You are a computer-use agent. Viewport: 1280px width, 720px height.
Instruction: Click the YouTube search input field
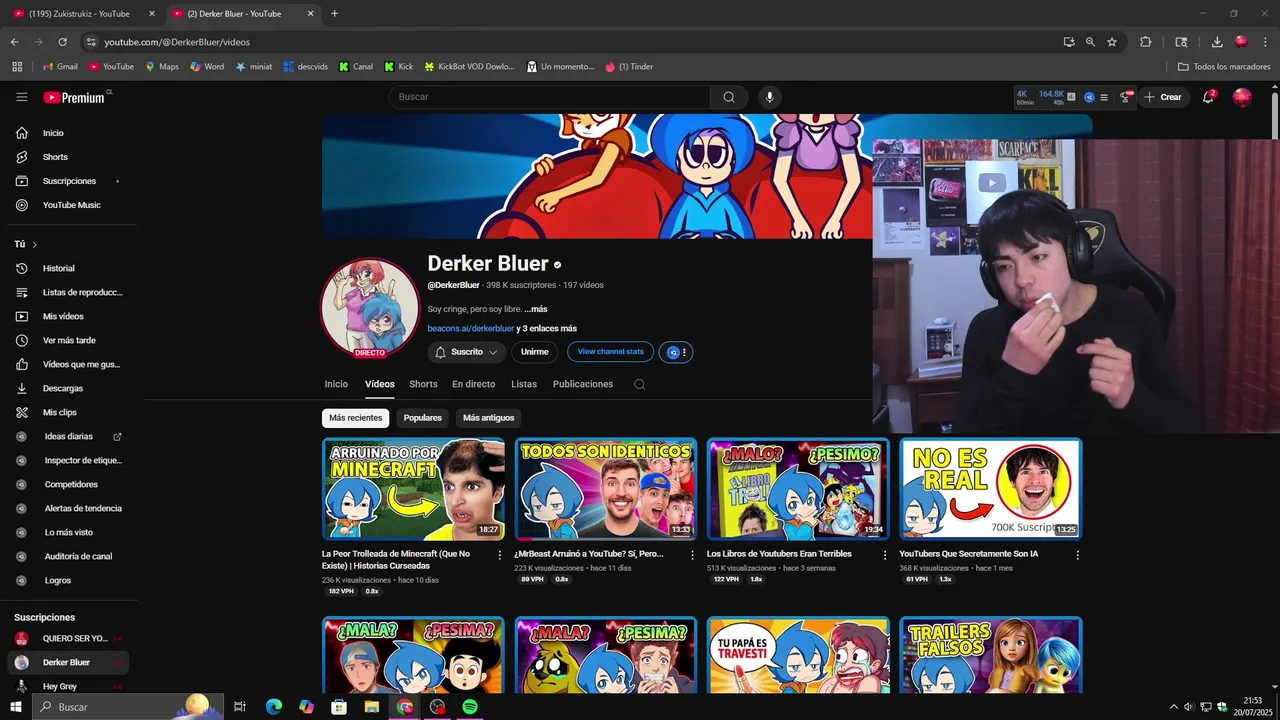click(549, 97)
